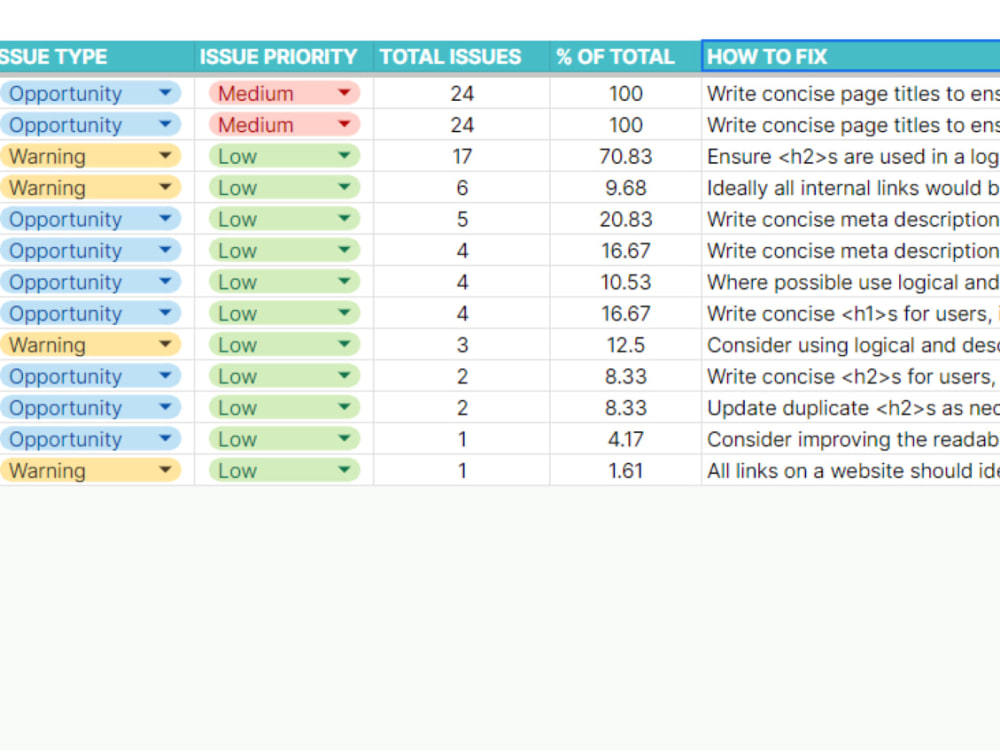Screen dimensions: 1000x750
Task: Select the total issues cell '3'
Action: pyautogui.click(x=461, y=344)
